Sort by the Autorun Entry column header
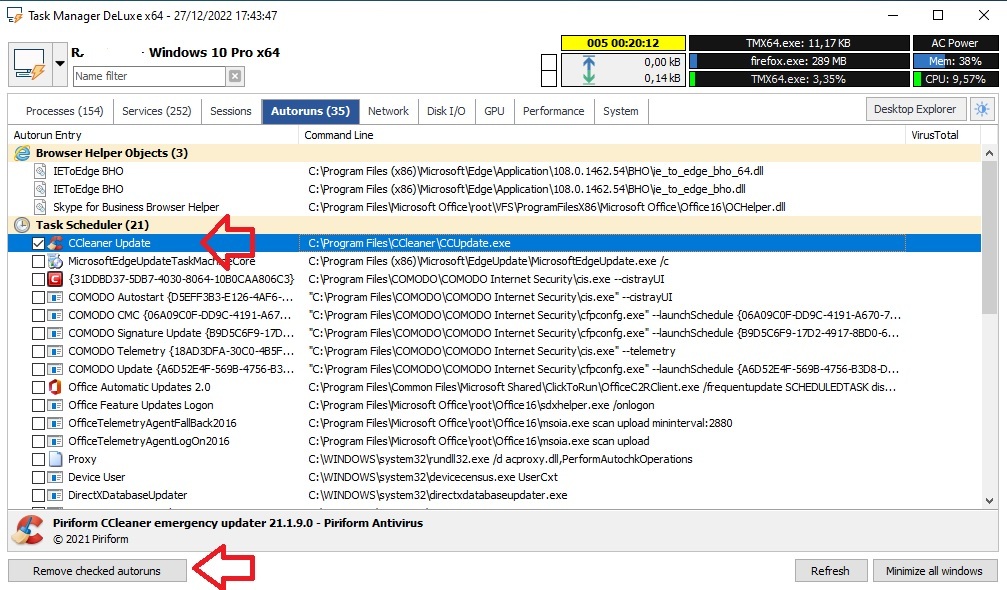Image resolution: width=1007 pixels, height=590 pixels. click(153, 135)
